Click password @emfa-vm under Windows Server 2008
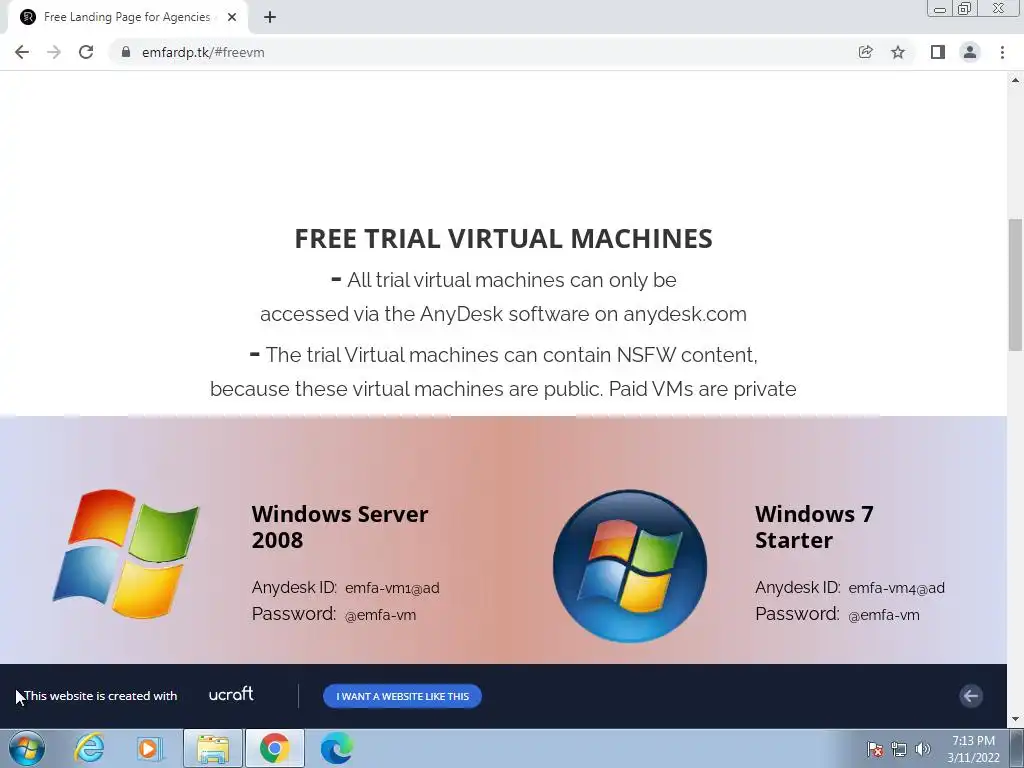 [x=380, y=615]
